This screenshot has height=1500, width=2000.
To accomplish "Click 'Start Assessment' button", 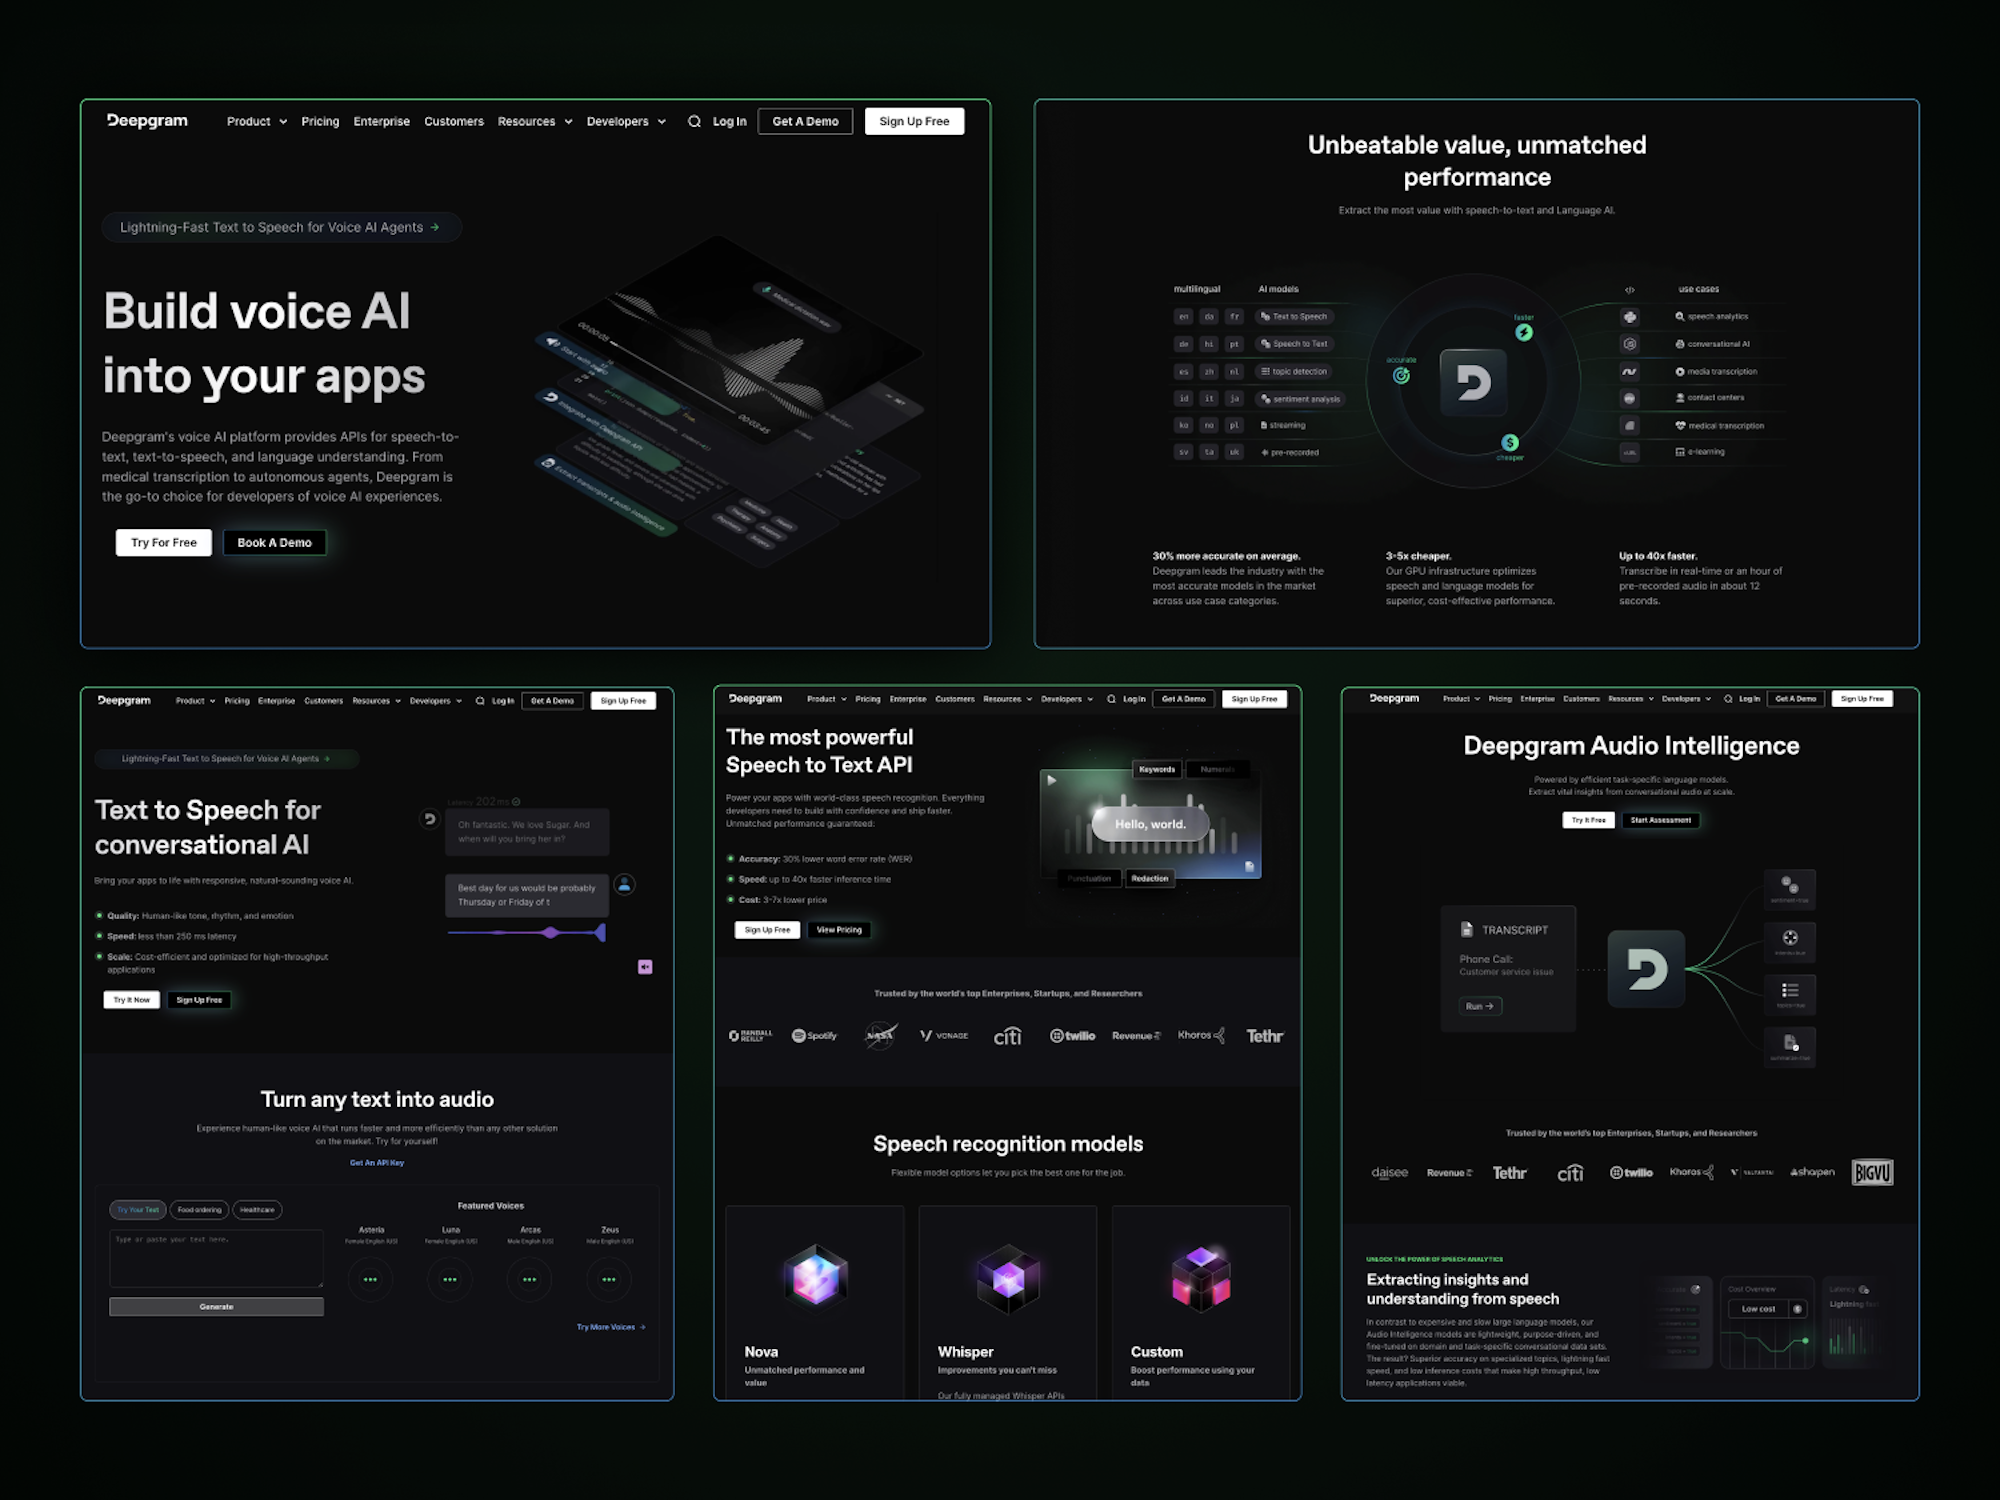I will [x=1661, y=820].
